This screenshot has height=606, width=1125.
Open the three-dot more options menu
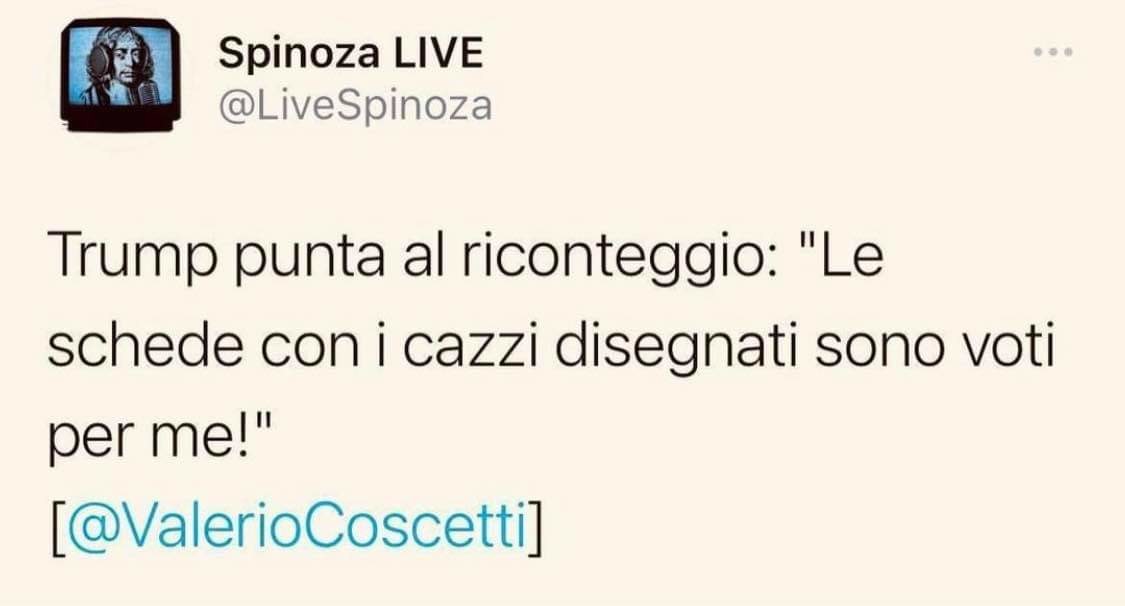pos(1053,52)
